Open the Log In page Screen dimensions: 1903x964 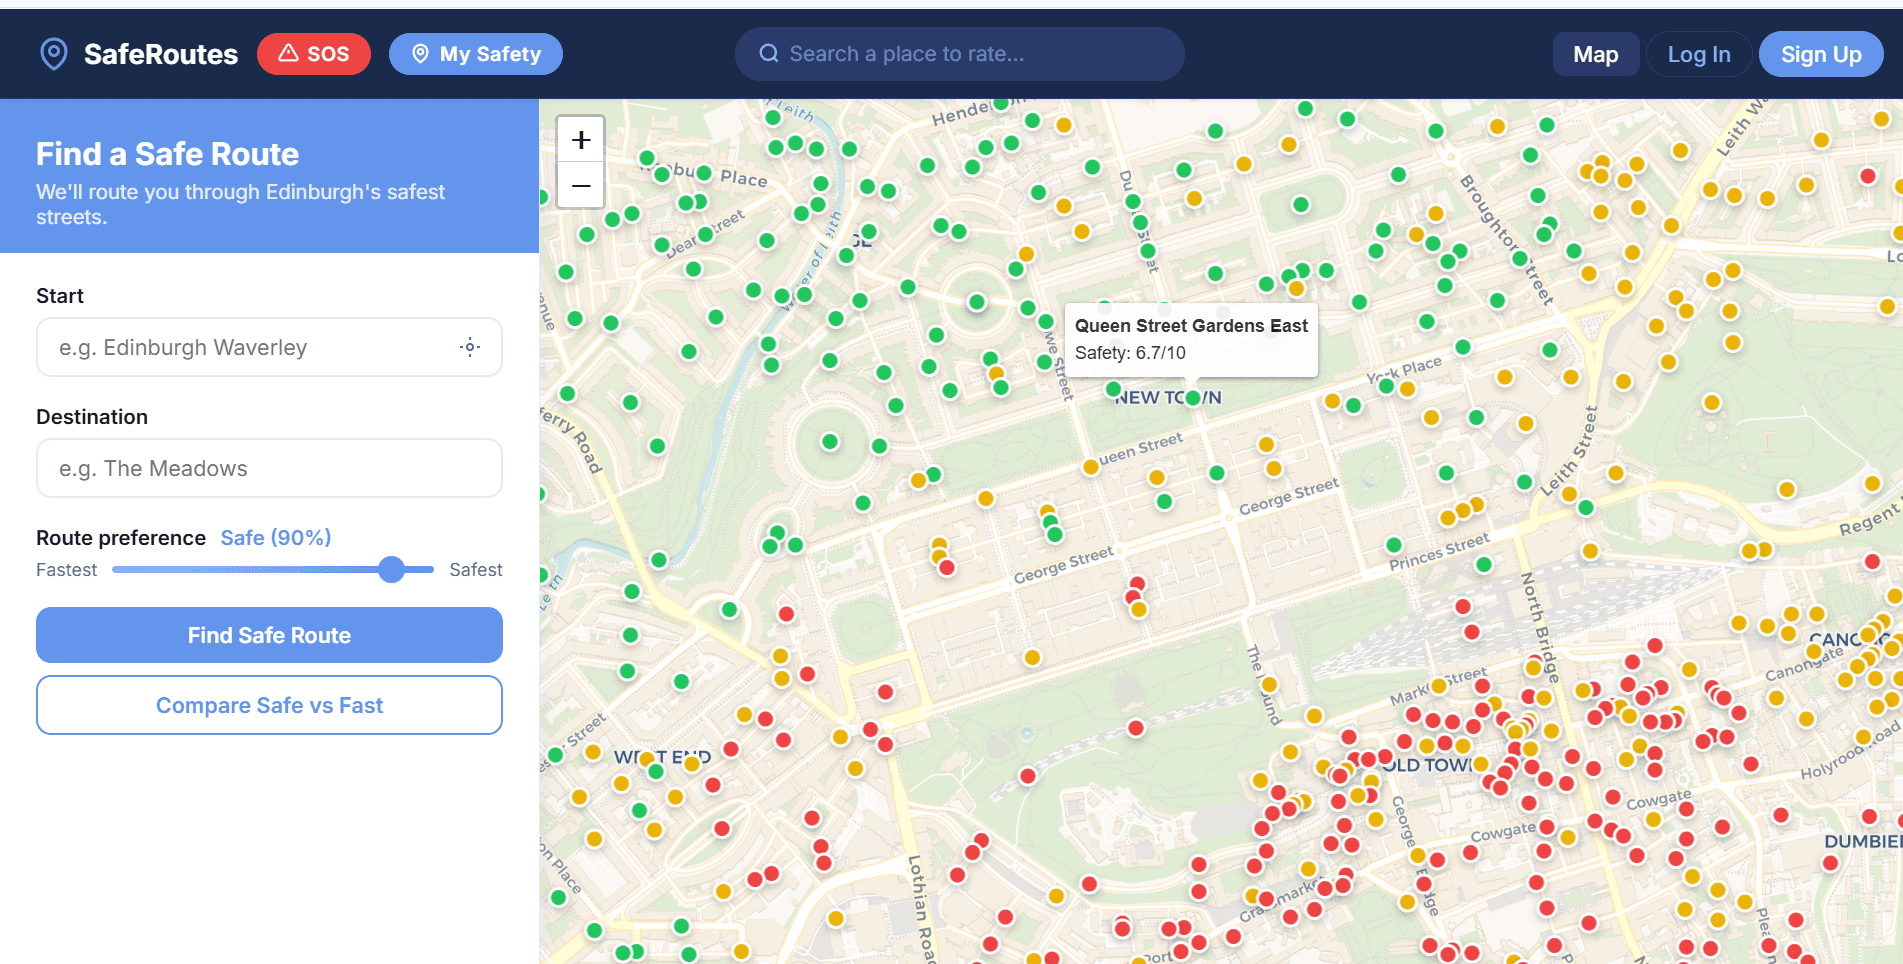tap(1699, 54)
